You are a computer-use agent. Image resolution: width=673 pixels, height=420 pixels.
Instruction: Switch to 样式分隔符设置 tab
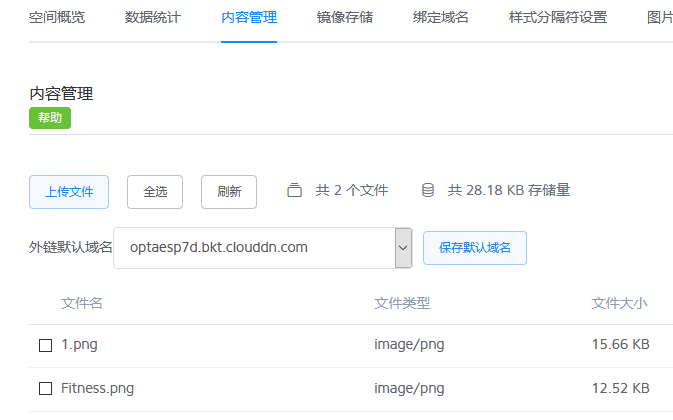[x=558, y=18]
